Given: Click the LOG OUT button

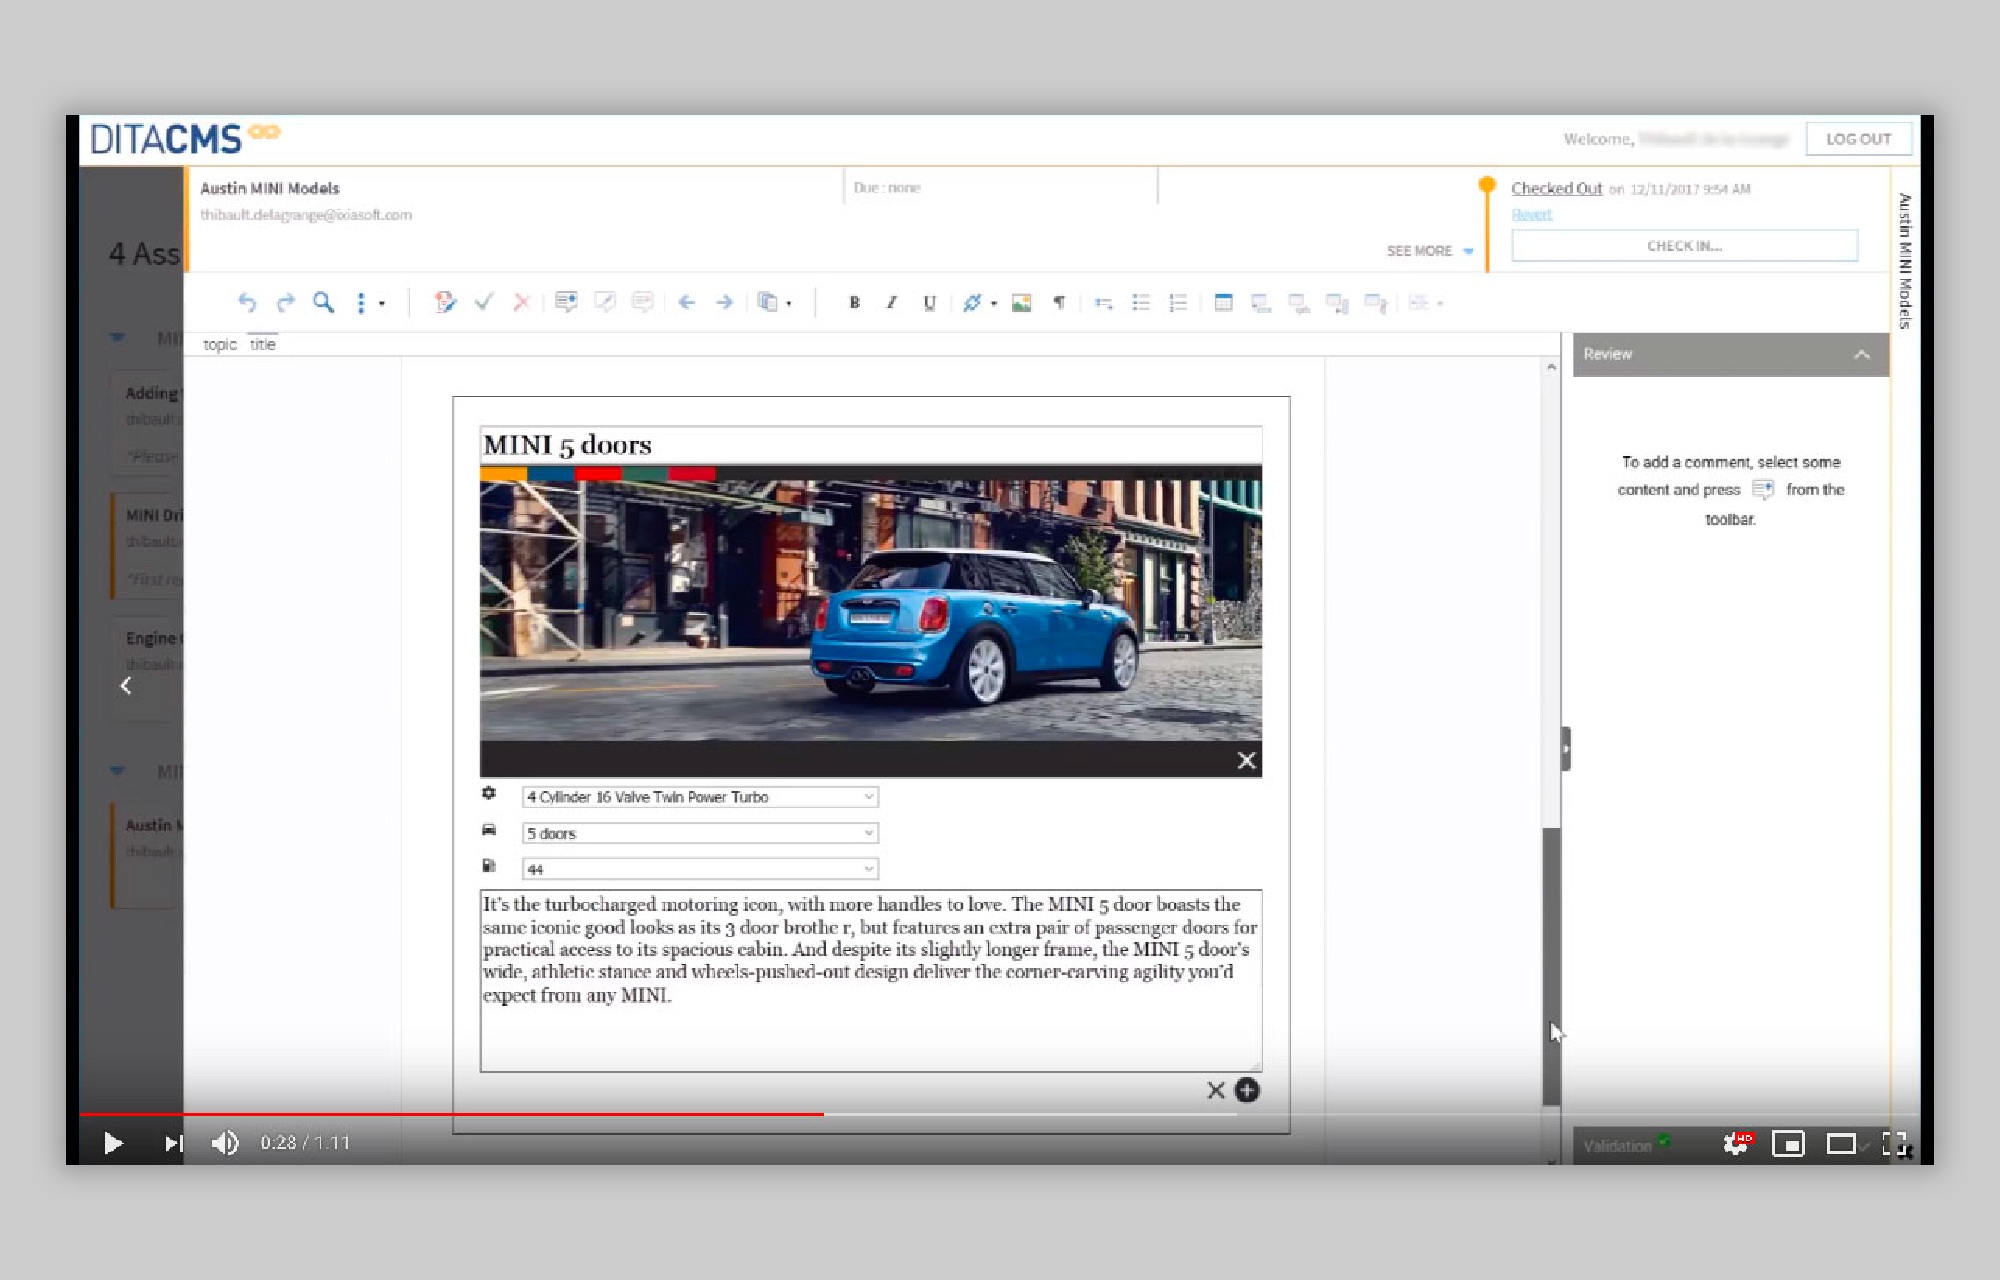Looking at the screenshot, I should (1858, 139).
